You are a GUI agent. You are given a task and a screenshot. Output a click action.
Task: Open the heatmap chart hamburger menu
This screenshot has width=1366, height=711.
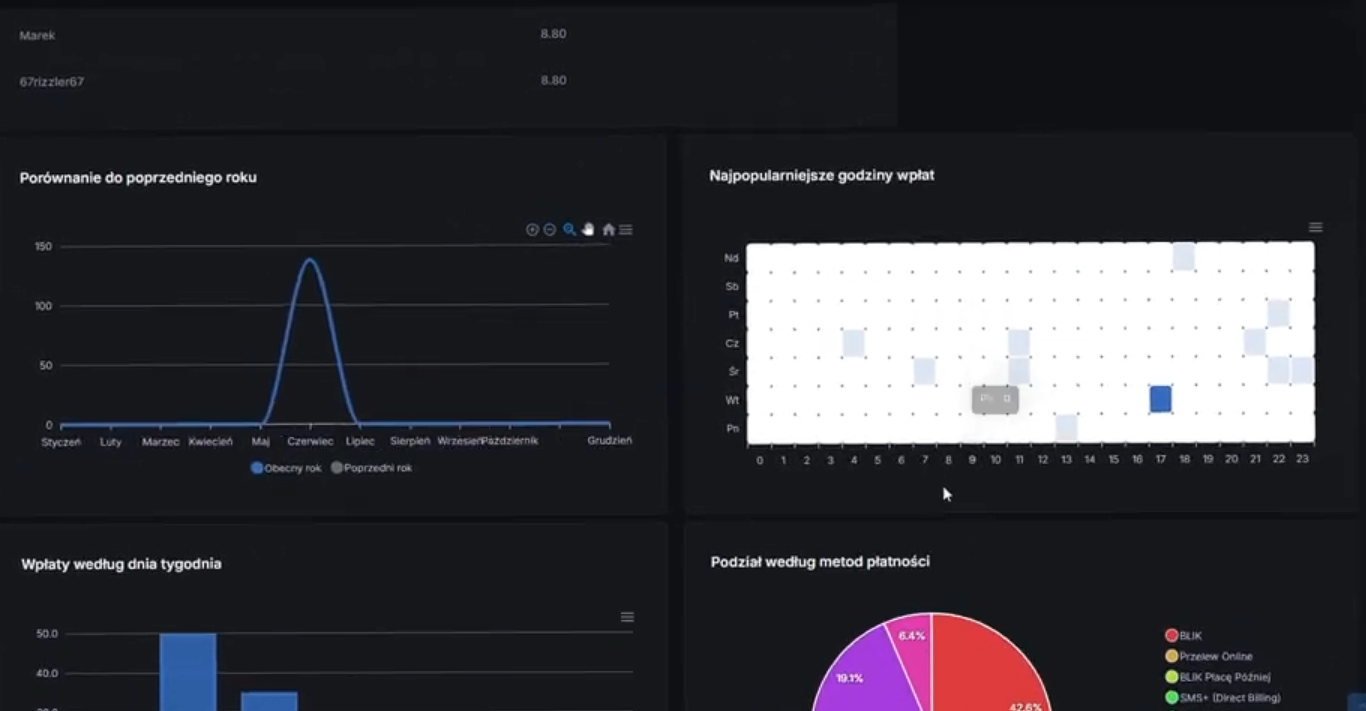coord(1316,228)
